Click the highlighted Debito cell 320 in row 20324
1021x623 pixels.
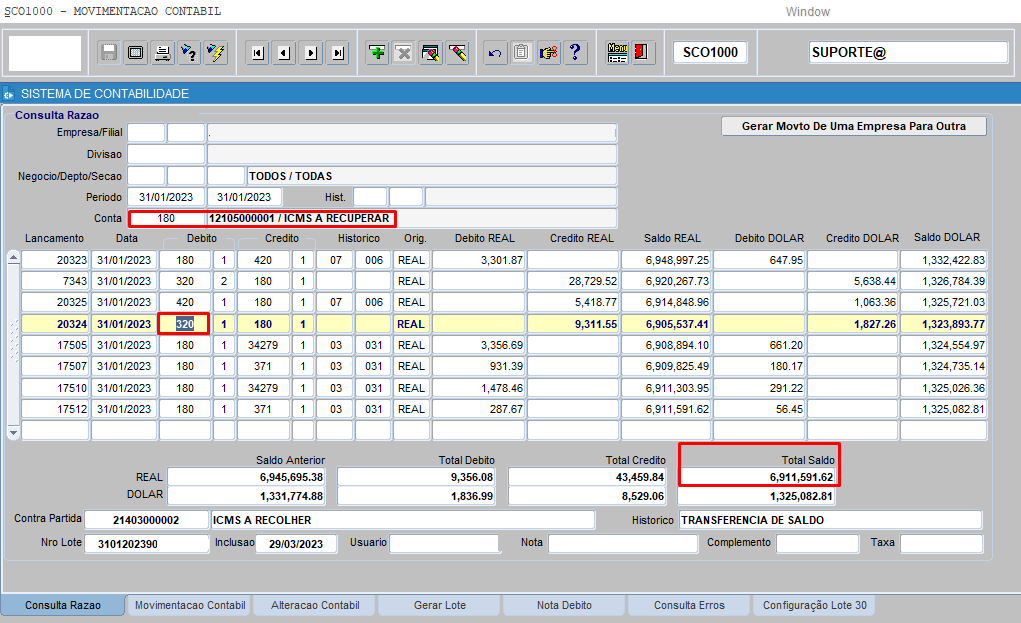point(185,324)
